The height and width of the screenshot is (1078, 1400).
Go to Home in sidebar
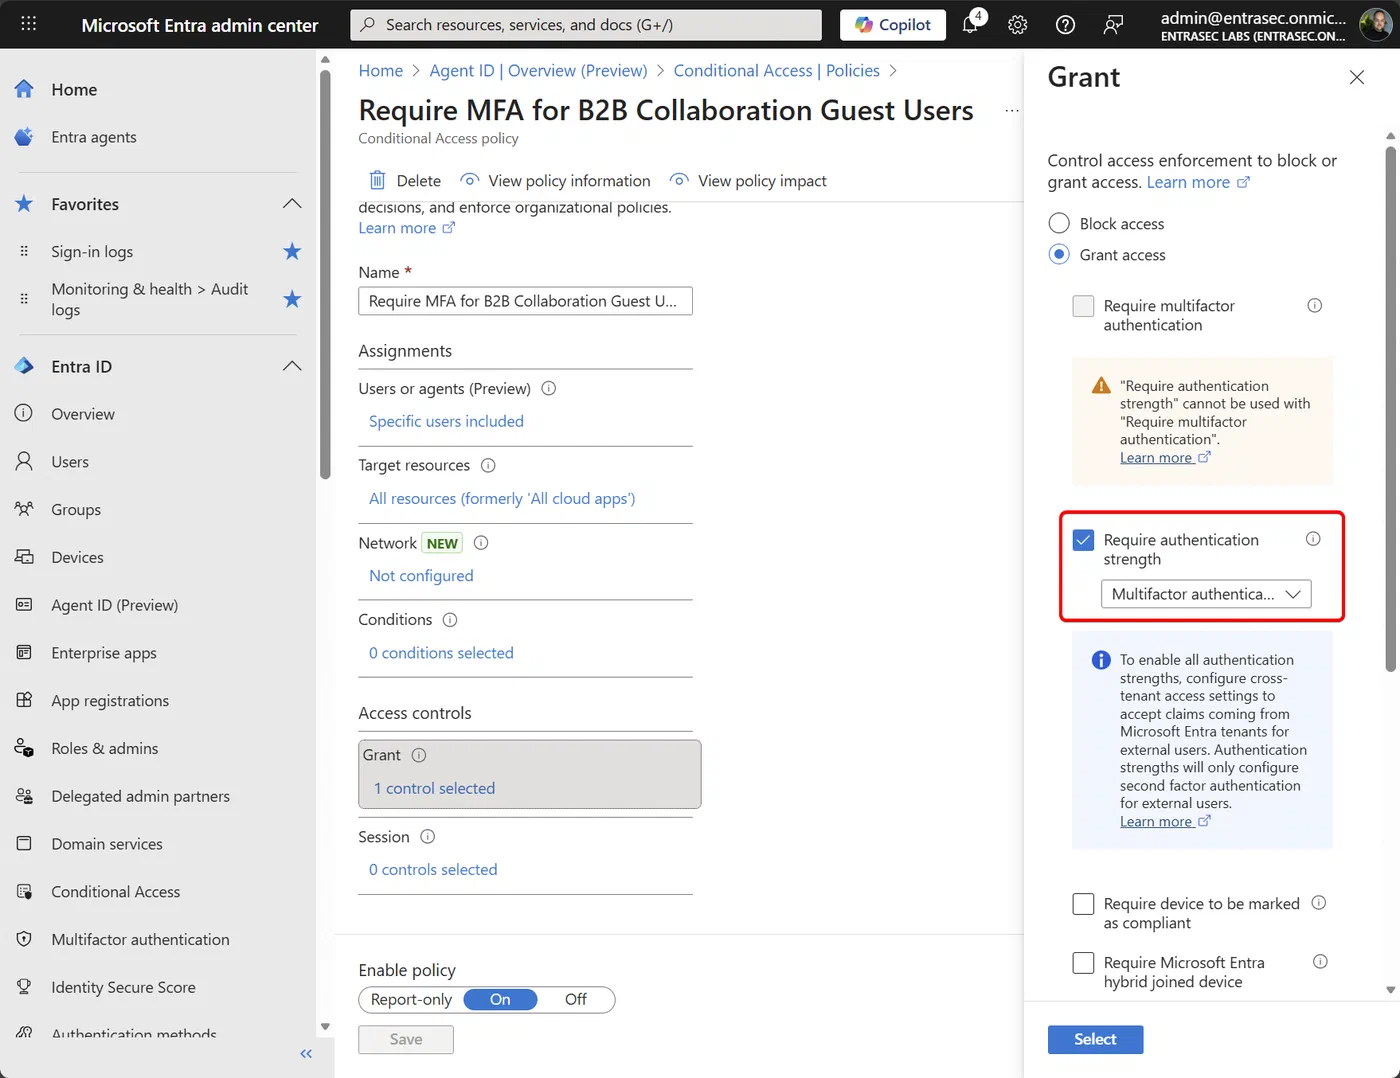74,90
